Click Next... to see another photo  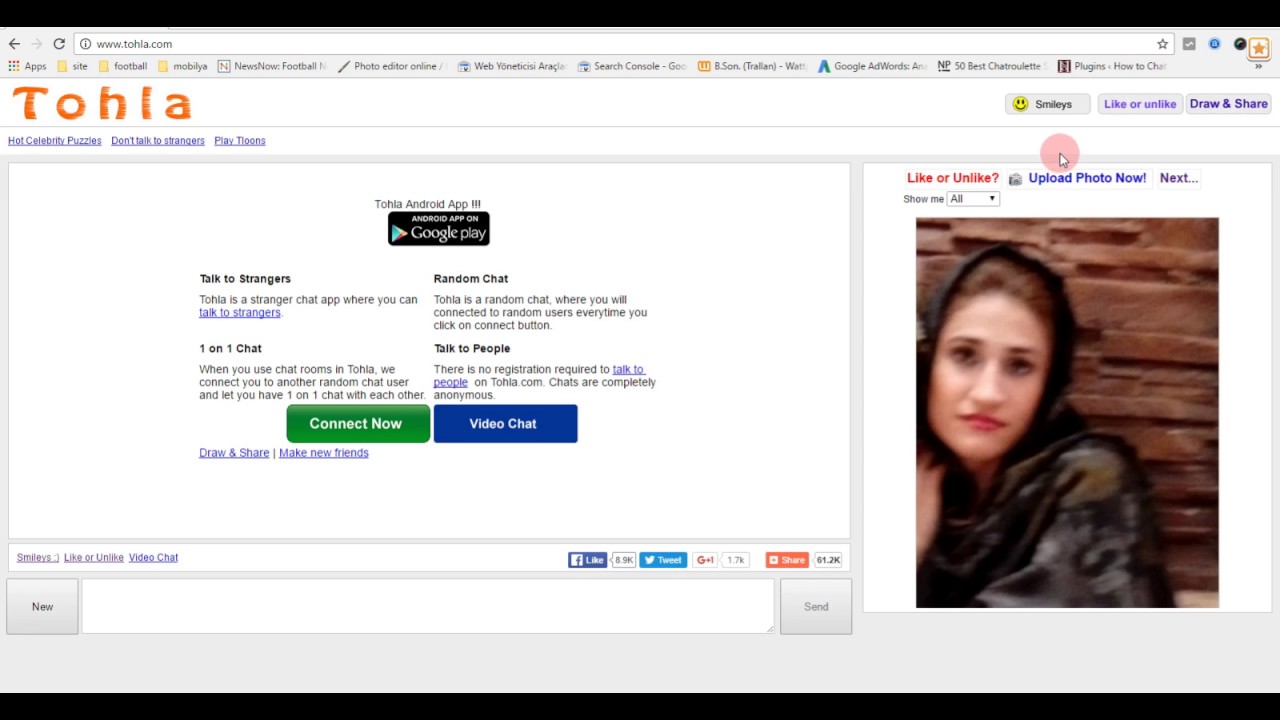tap(1179, 178)
